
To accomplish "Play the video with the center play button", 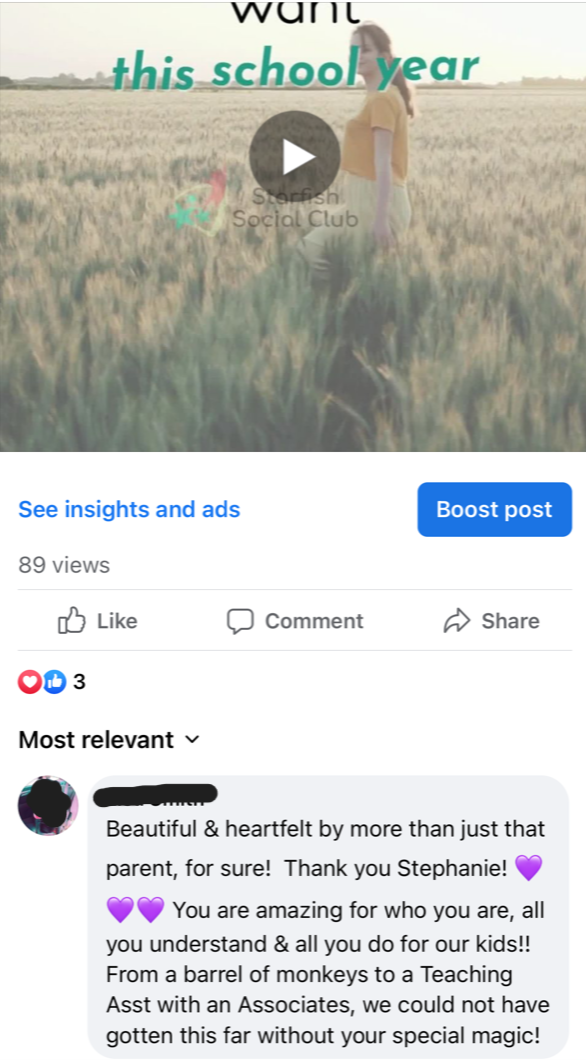I will (294, 156).
